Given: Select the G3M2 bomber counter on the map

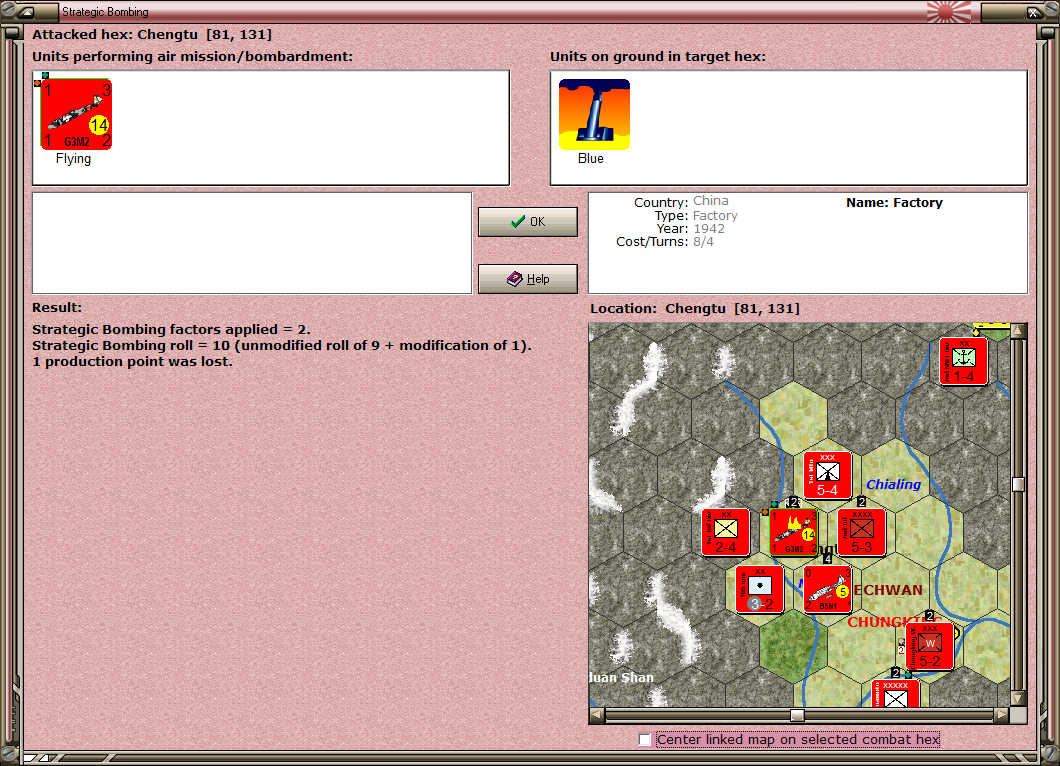Looking at the screenshot, I should [x=794, y=532].
